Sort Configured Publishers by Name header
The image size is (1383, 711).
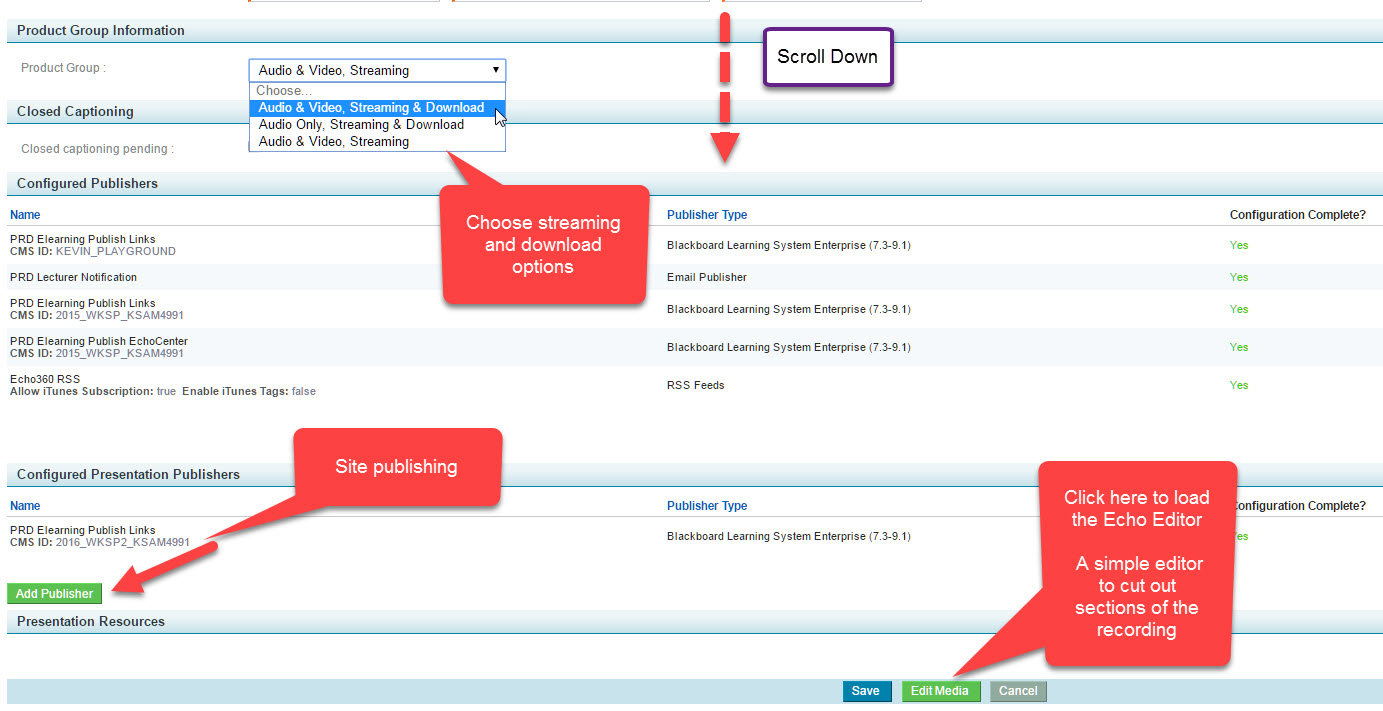(25, 215)
